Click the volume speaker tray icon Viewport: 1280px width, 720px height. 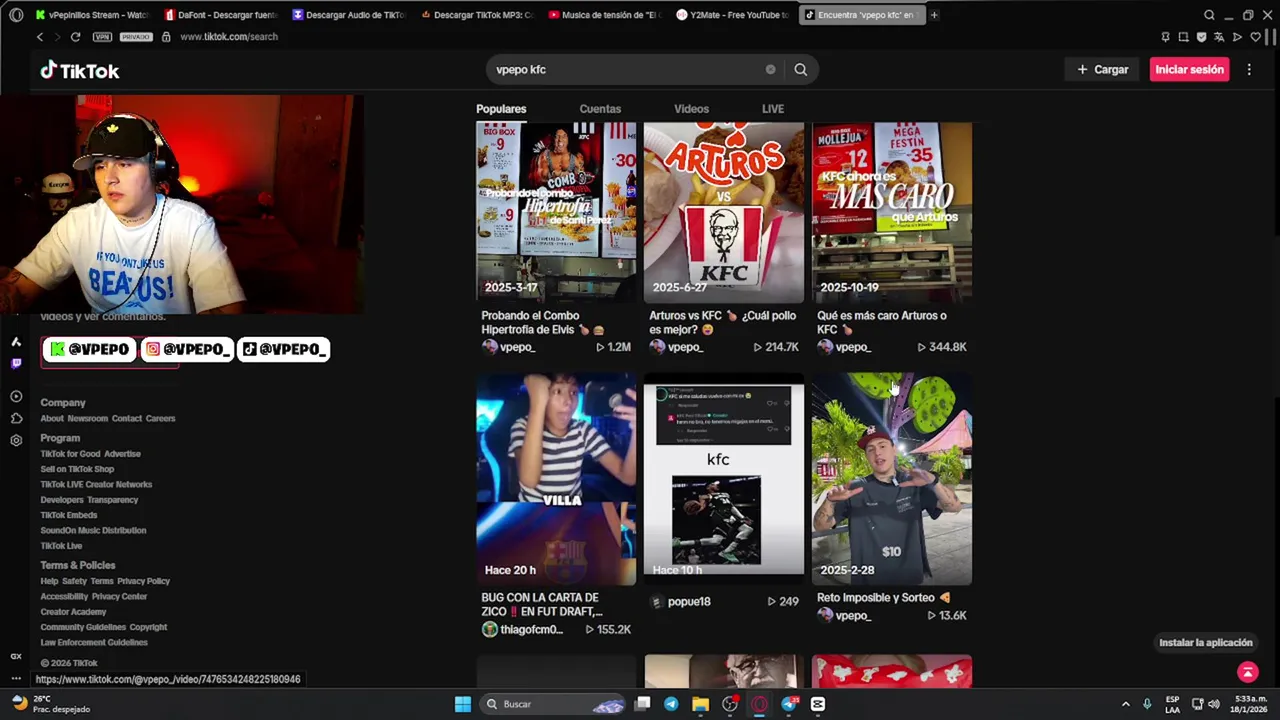(1213, 704)
